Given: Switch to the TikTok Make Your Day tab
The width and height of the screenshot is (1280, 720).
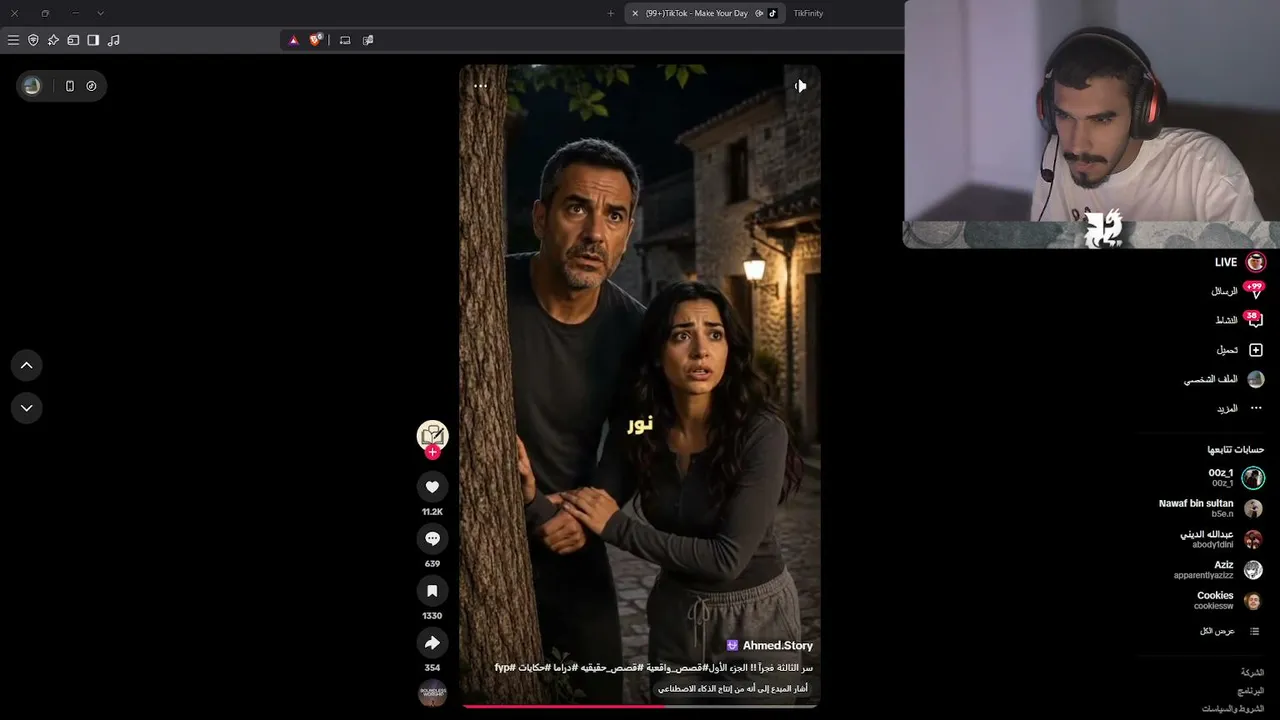Looking at the screenshot, I should 704,13.
